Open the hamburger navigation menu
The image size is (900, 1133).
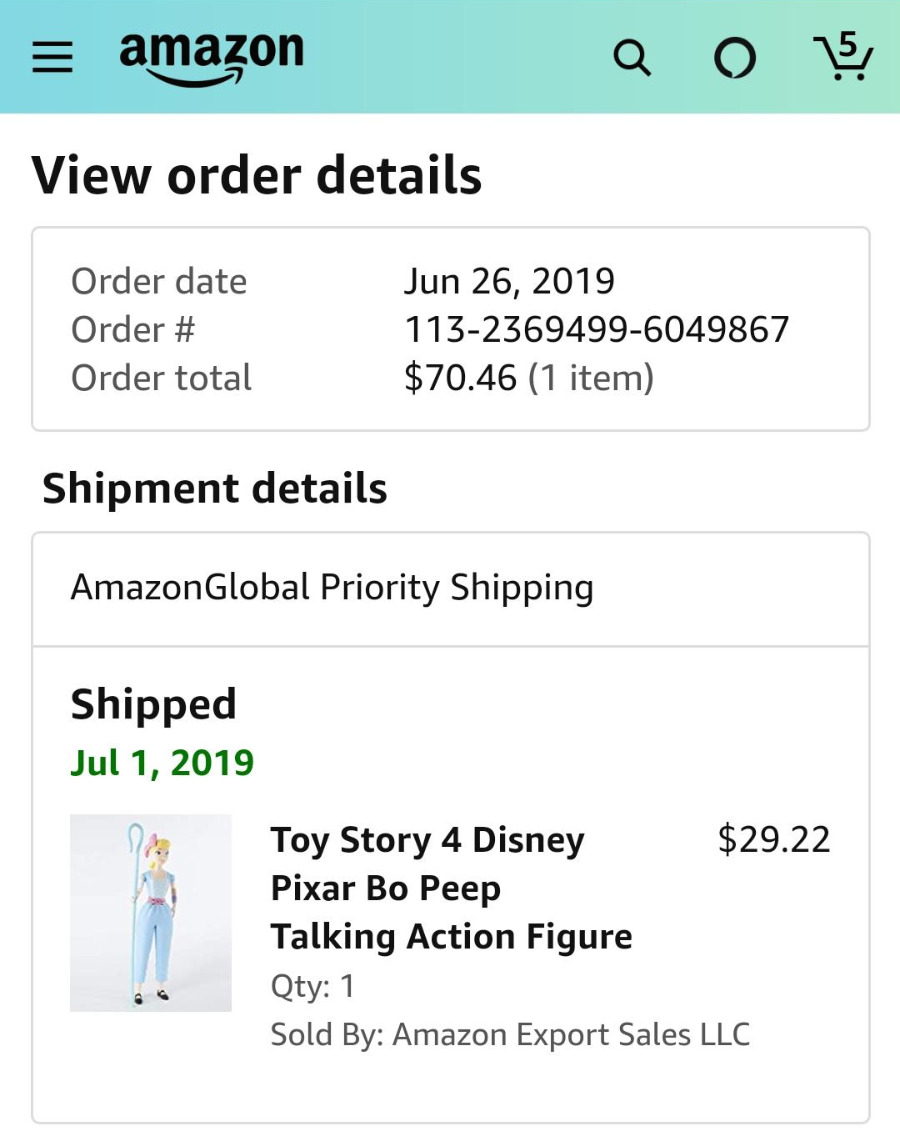click(52, 57)
